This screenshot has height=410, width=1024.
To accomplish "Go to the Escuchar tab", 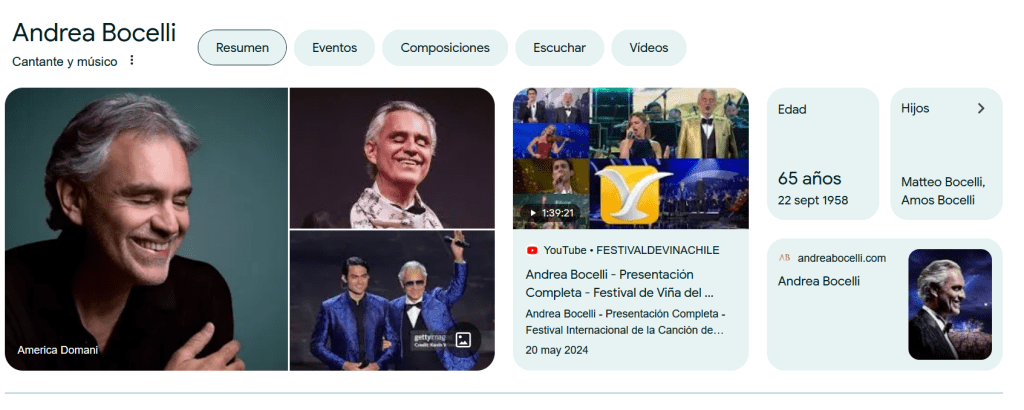I will click(559, 48).
